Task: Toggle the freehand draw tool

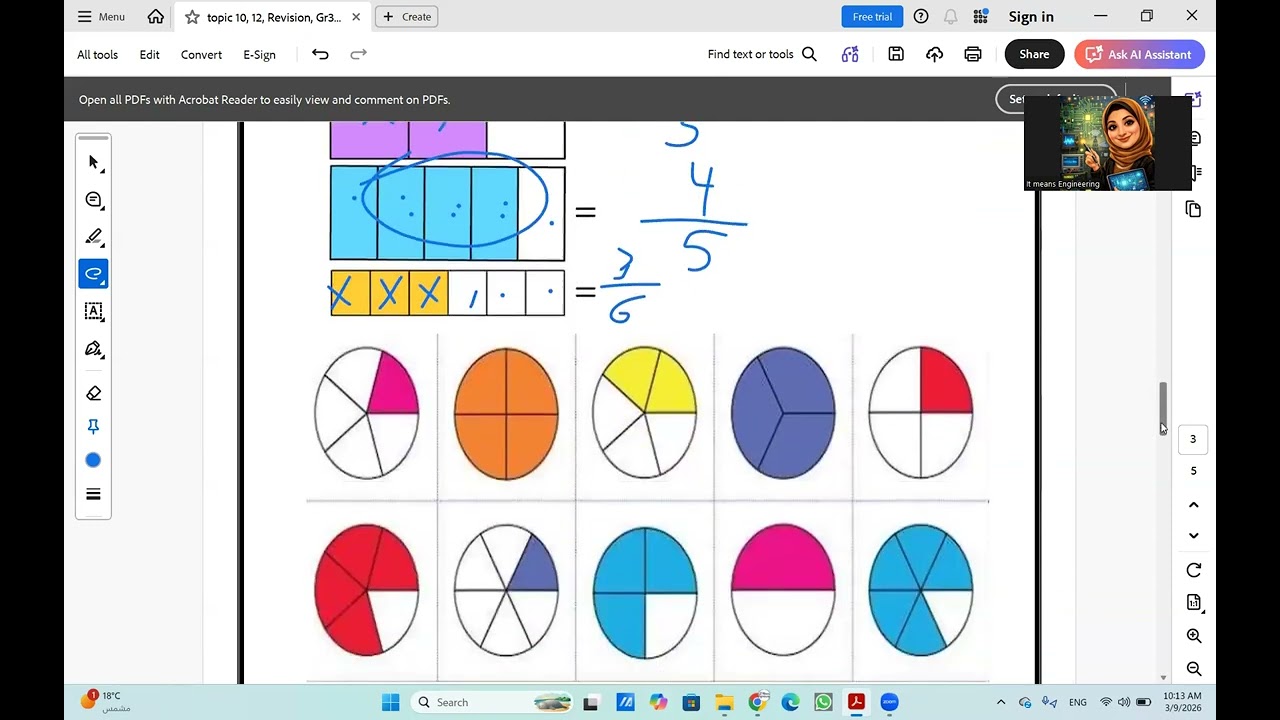Action: pyautogui.click(x=93, y=273)
